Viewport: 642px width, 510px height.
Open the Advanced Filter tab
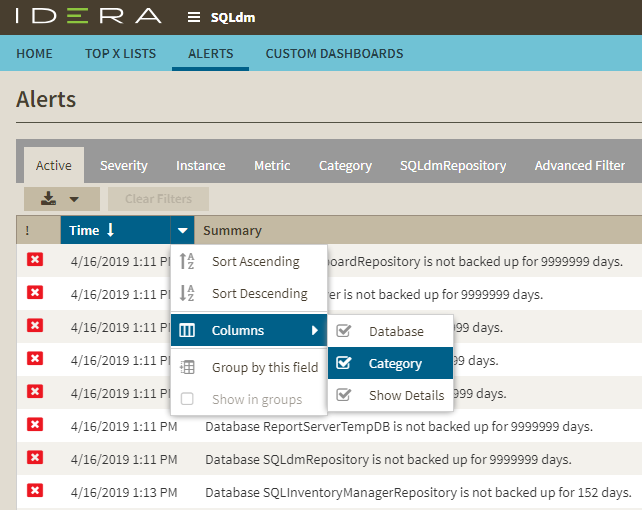[580, 166]
